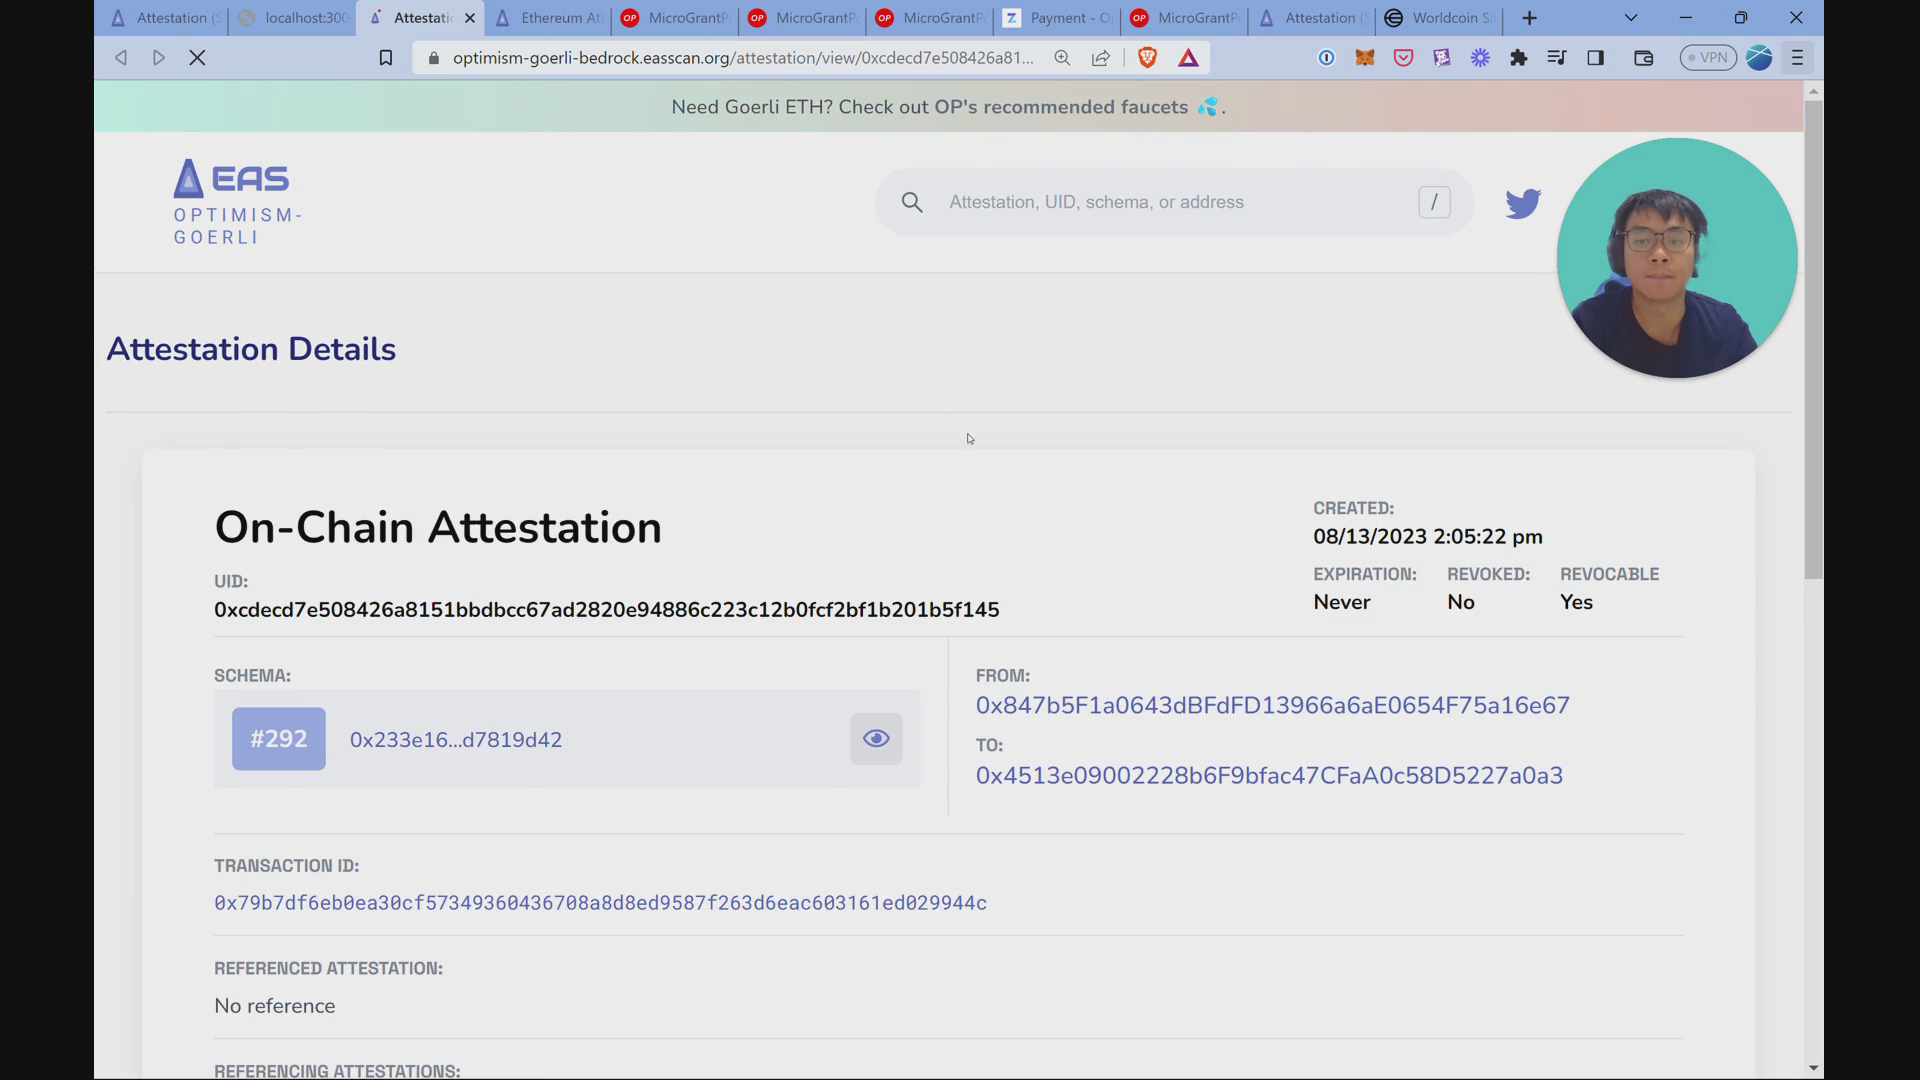Screen dimensions: 1920x1080
Task: Open the Brave Wallet icon
Action: (1643, 58)
